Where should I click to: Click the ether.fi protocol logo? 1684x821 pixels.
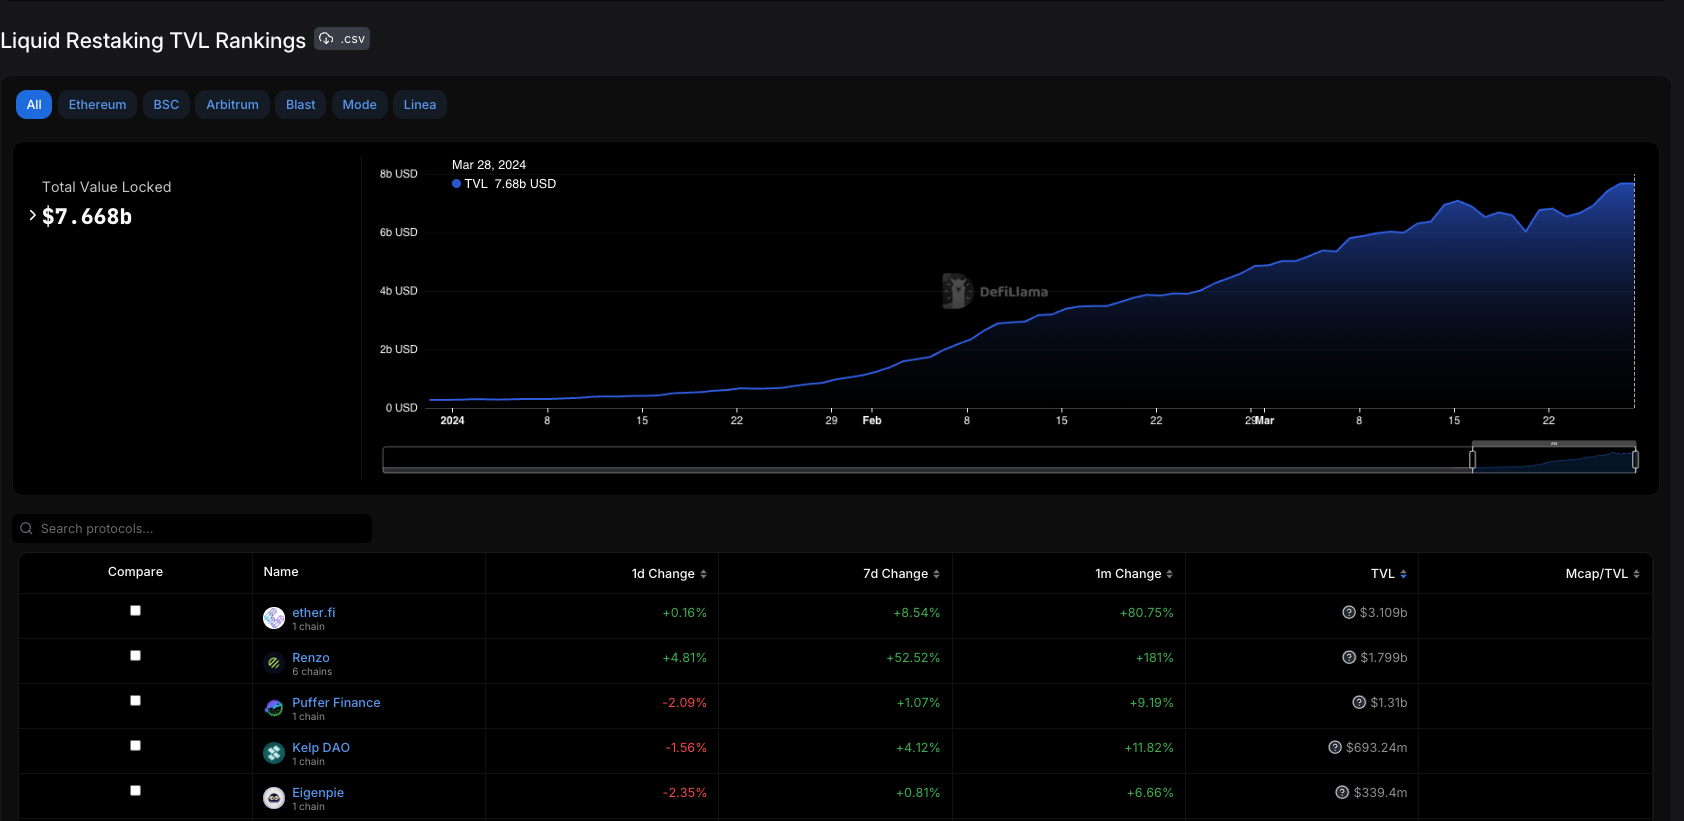pyautogui.click(x=274, y=618)
